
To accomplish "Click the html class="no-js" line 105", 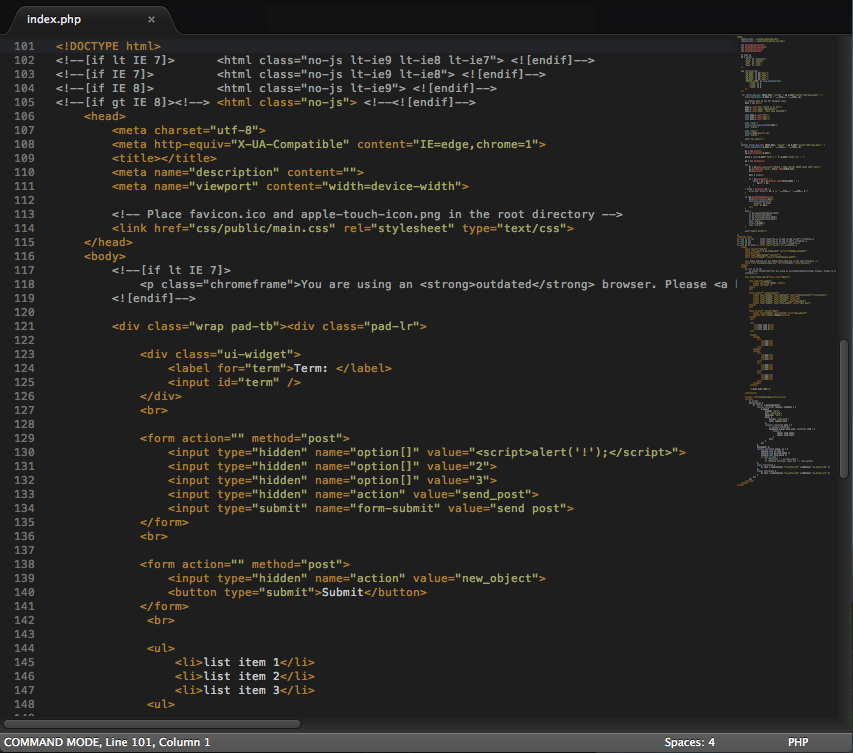I will pos(265,102).
